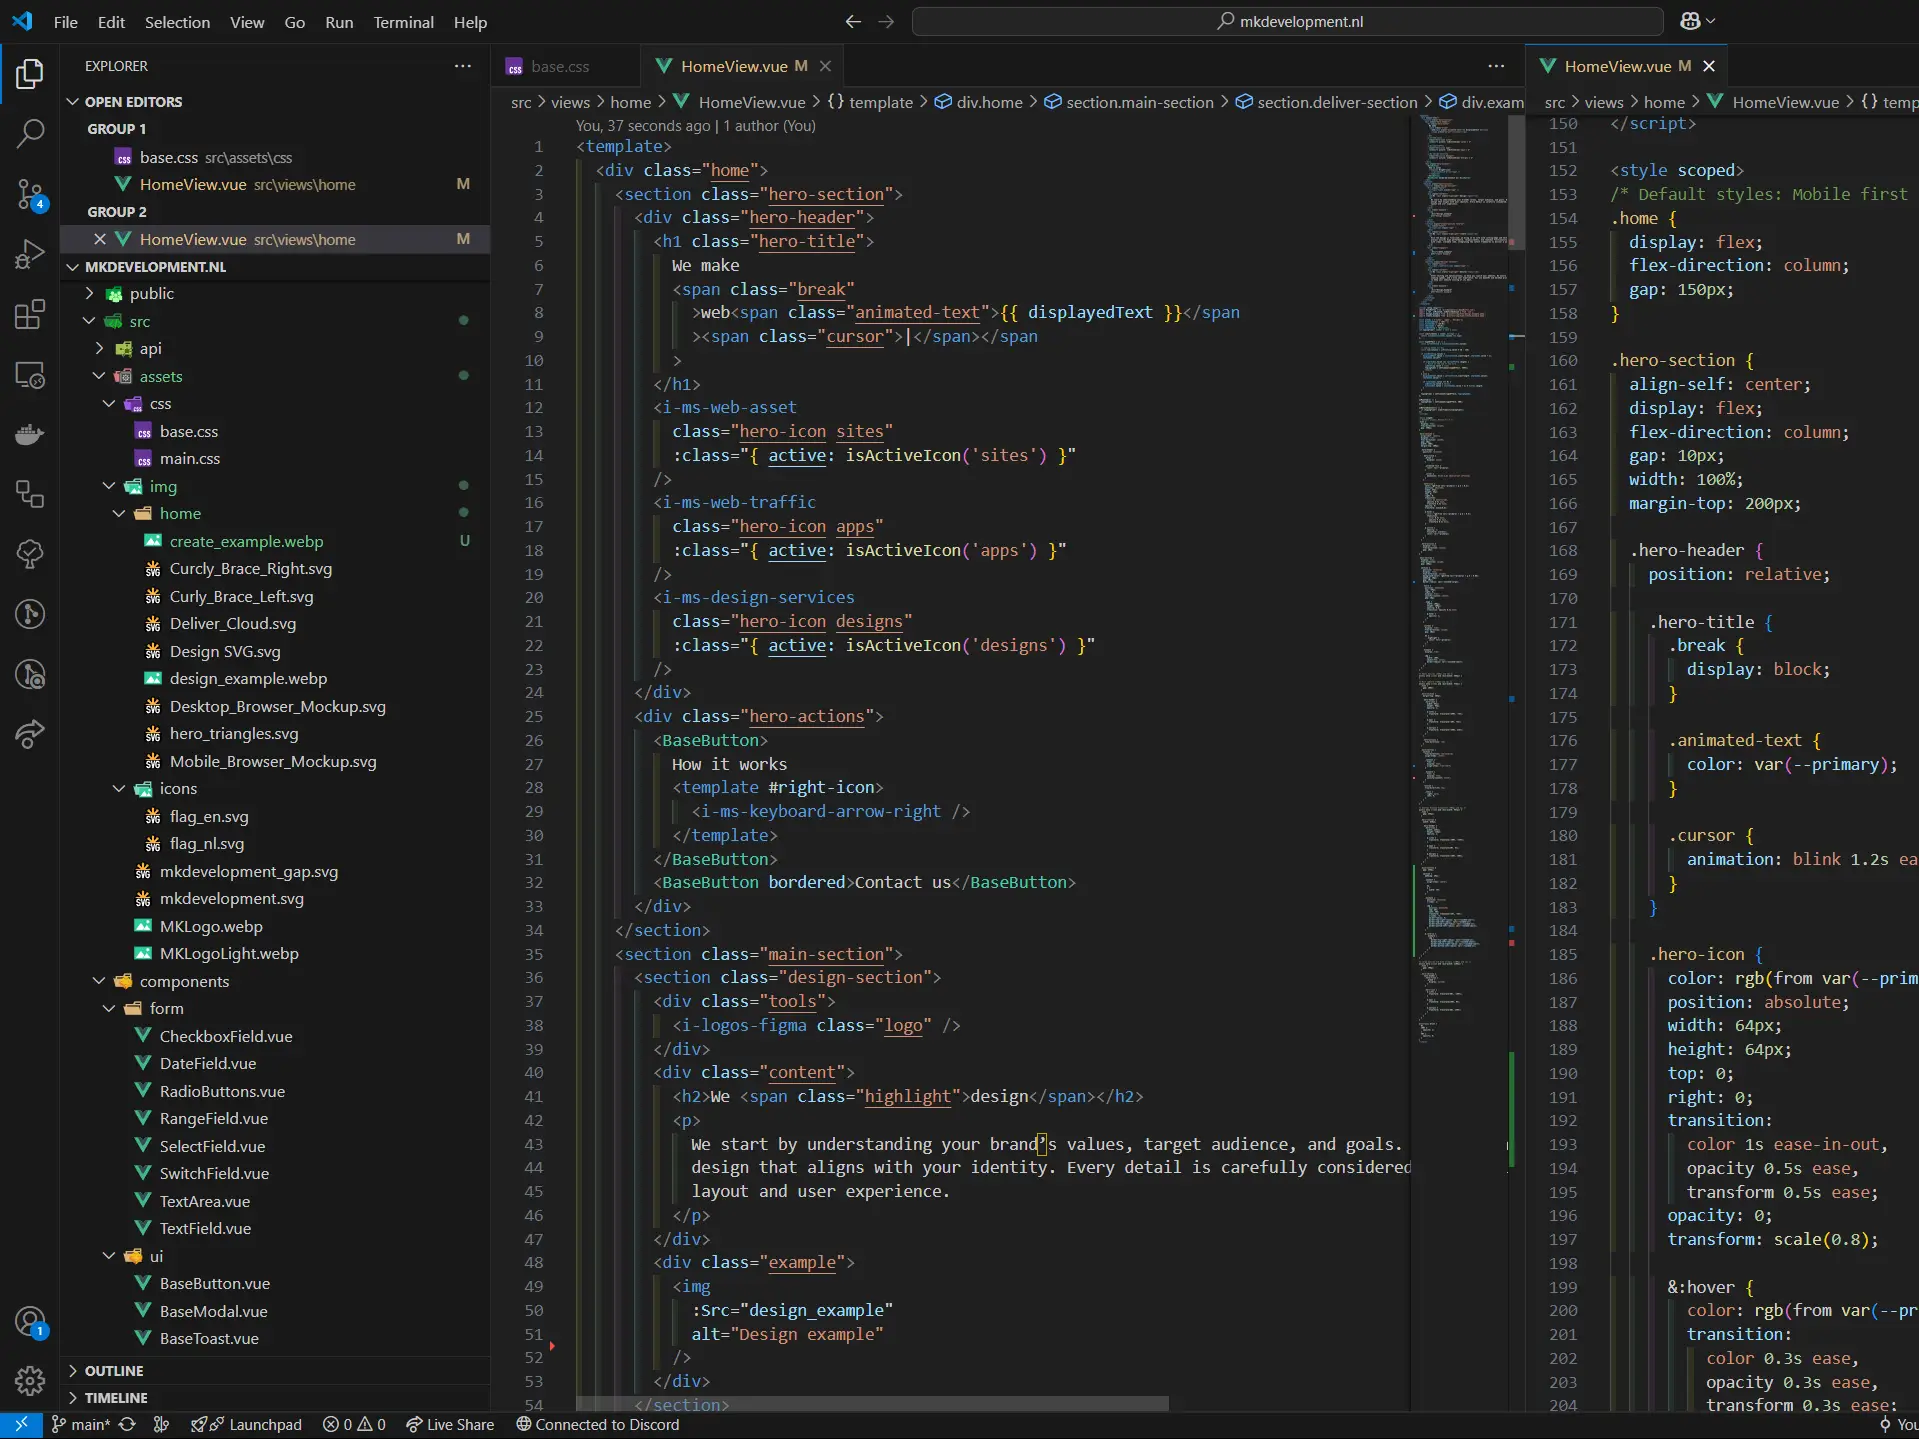Open the Manage gear icon
1919x1439 pixels.
pos(30,1381)
